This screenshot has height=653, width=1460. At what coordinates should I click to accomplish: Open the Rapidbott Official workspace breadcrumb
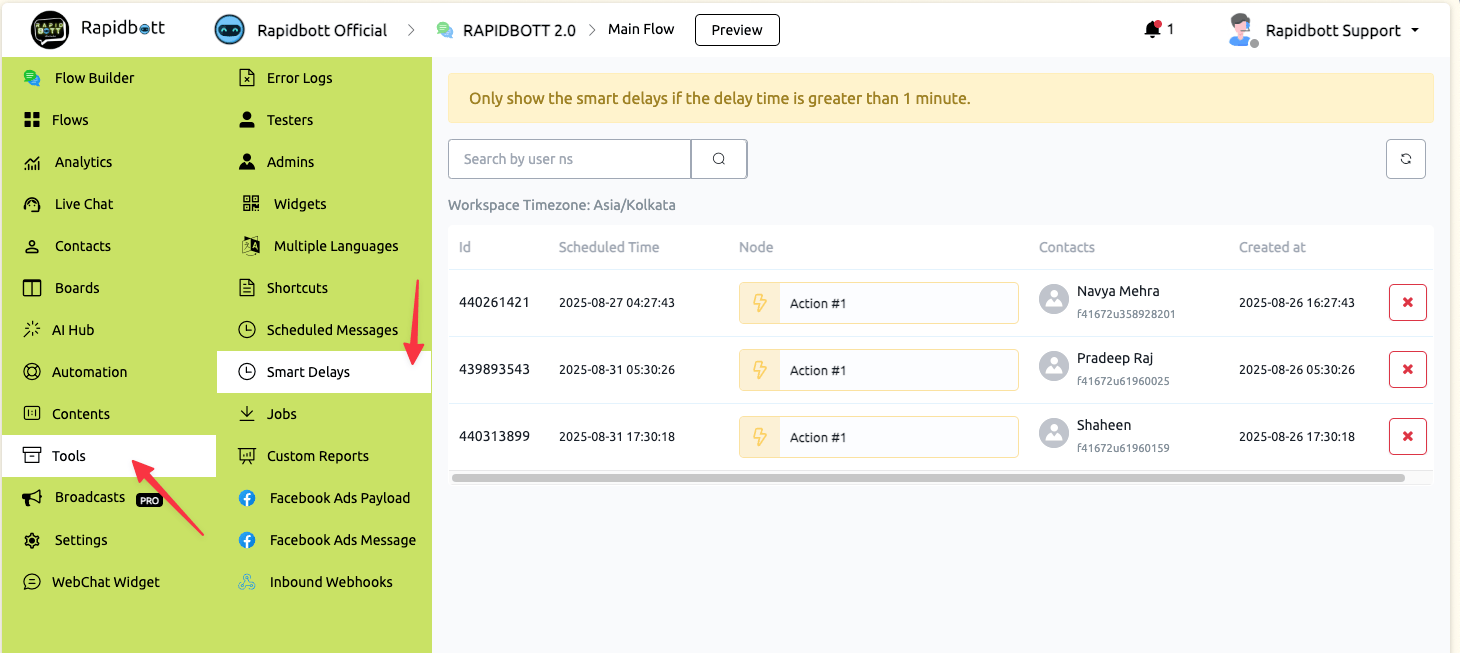320,30
